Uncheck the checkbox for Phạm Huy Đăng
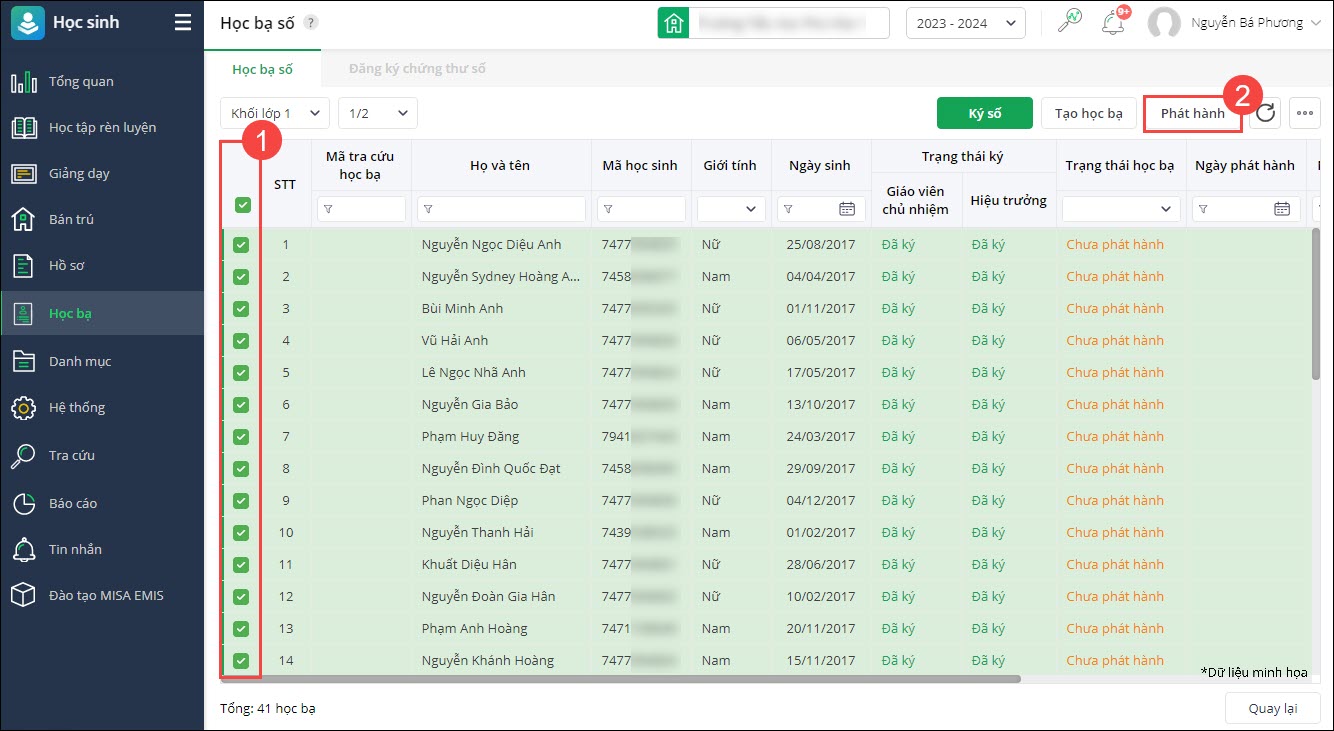1334x731 pixels. [x=241, y=437]
